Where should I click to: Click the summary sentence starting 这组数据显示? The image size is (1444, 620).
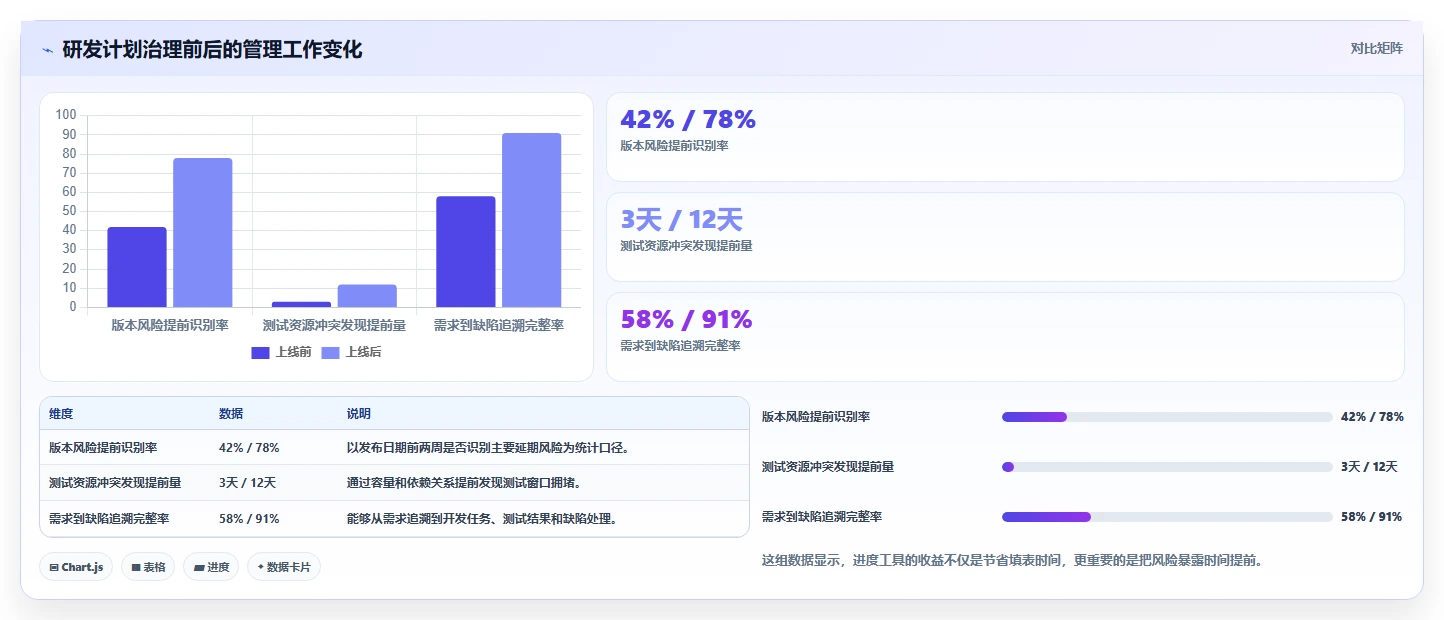(1012, 561)
